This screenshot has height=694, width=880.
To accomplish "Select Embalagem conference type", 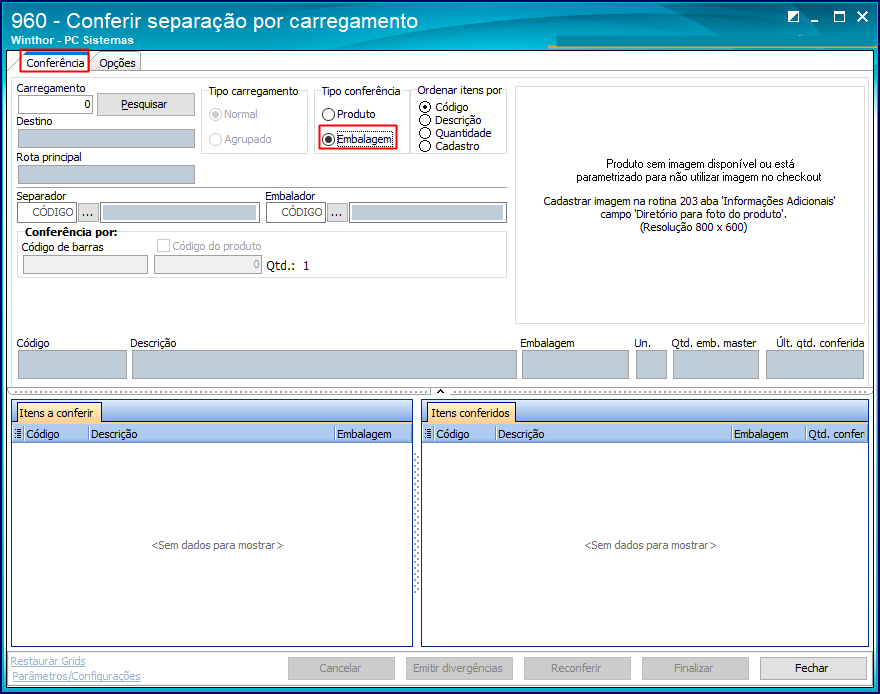I will (x=358, y=139).
